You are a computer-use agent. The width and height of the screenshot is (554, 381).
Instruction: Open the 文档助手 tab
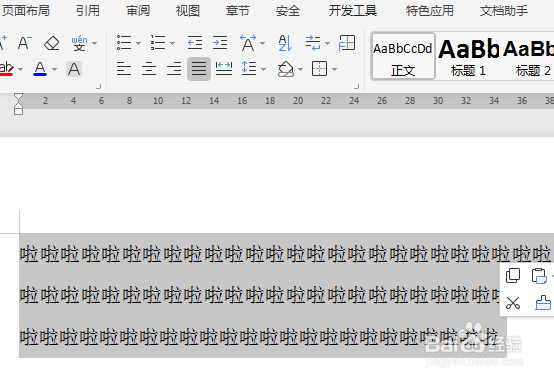(x=504, y=11)
